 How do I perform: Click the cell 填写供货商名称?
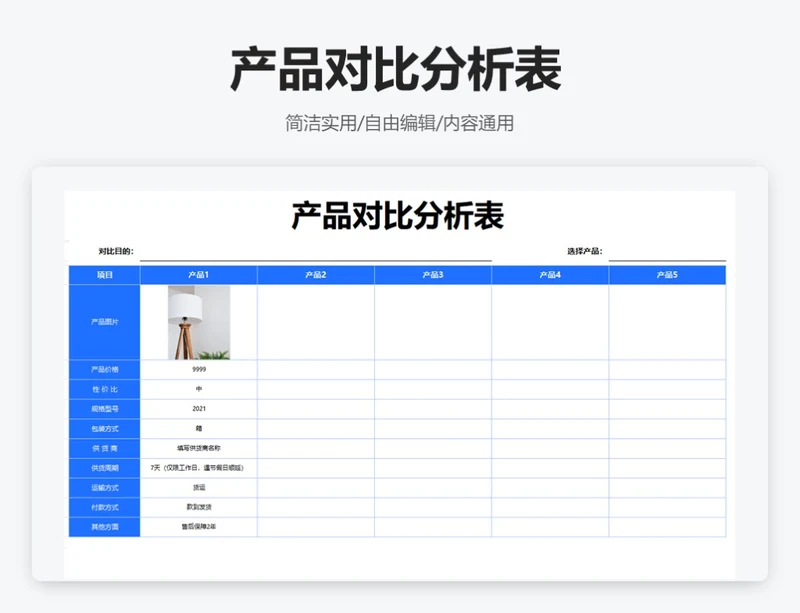[x=199, y=448]
